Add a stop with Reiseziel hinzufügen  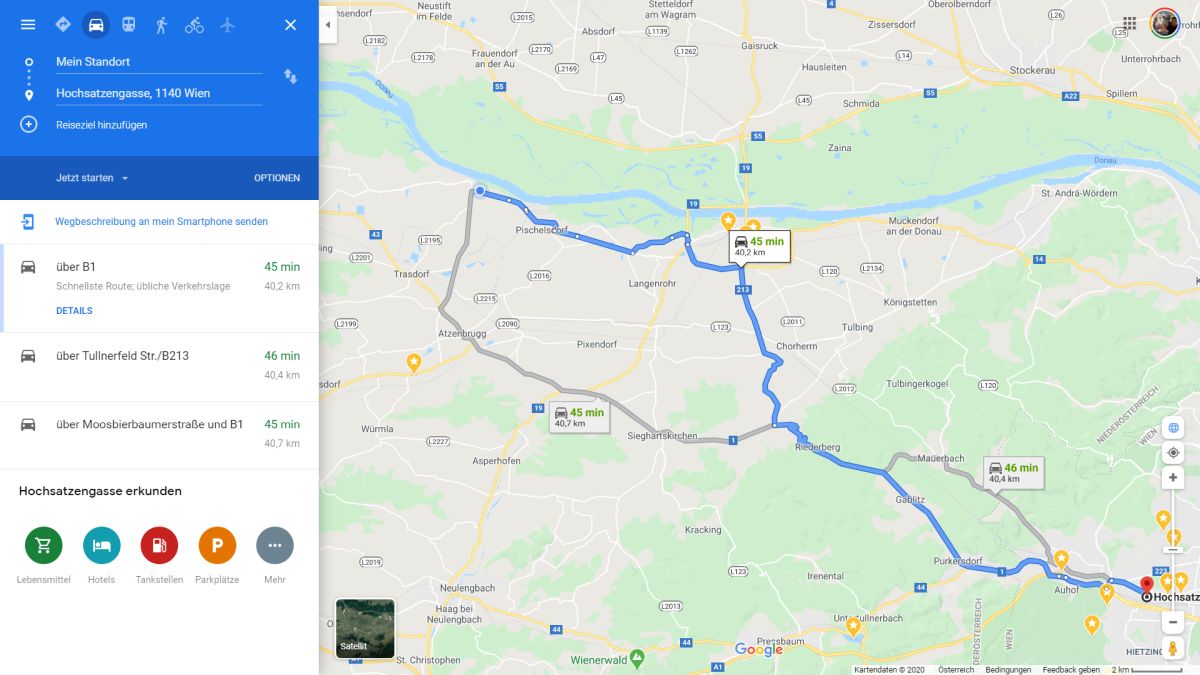click(x=101, y=125)
